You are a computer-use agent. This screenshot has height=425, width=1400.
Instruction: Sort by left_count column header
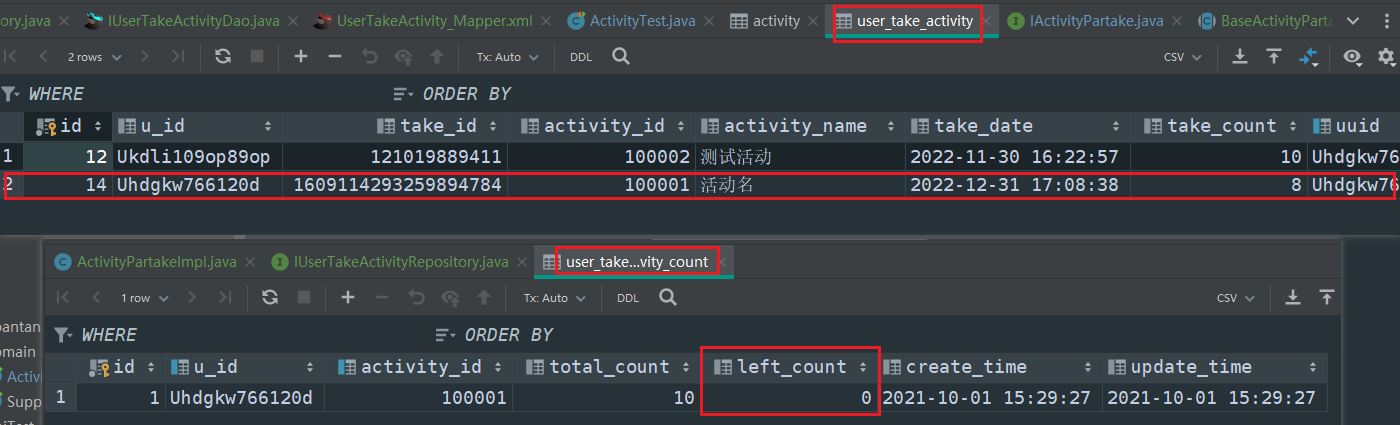click(789, 367)
